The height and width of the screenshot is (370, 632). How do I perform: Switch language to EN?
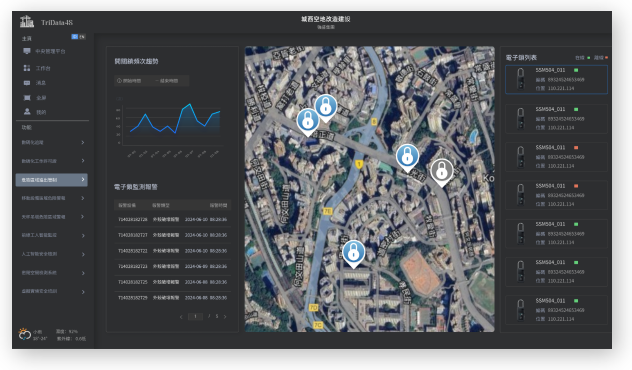82,37
